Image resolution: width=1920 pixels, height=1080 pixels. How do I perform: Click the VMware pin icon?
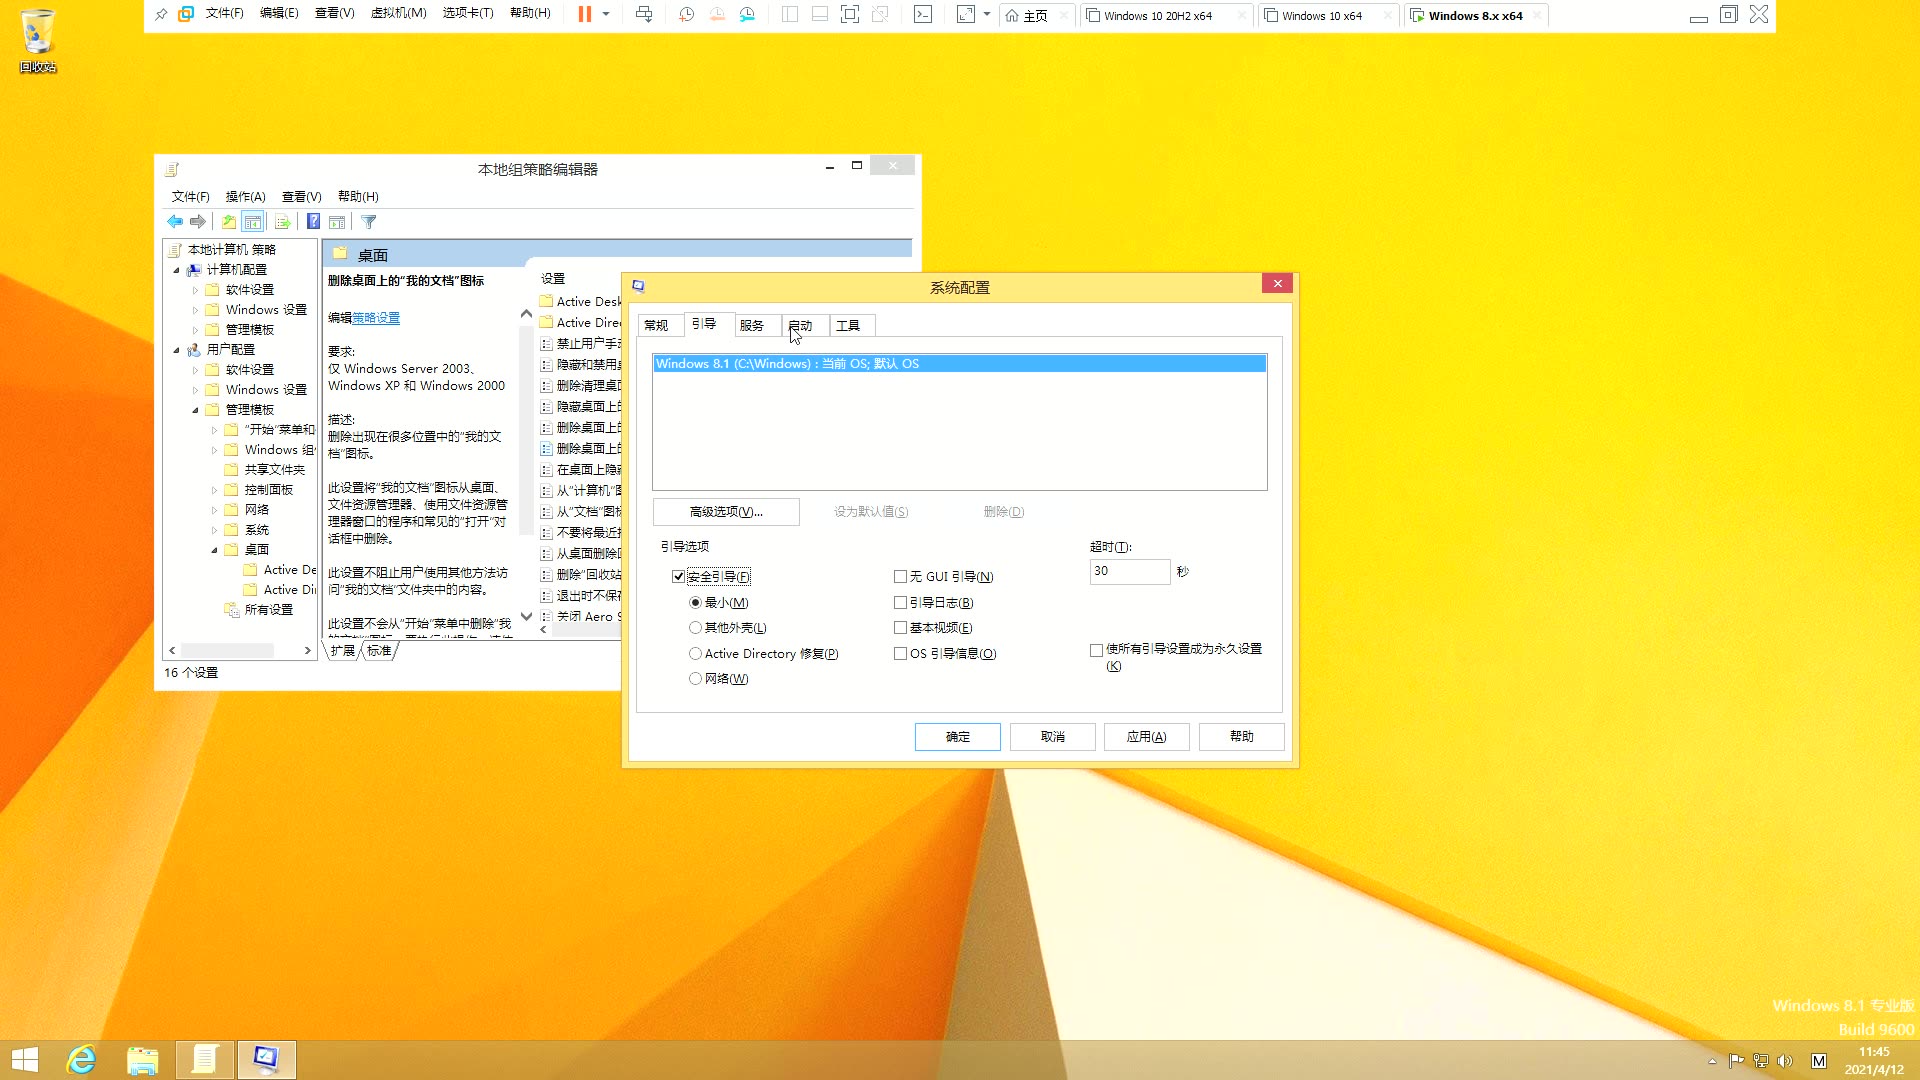click(x=161, y=14)
